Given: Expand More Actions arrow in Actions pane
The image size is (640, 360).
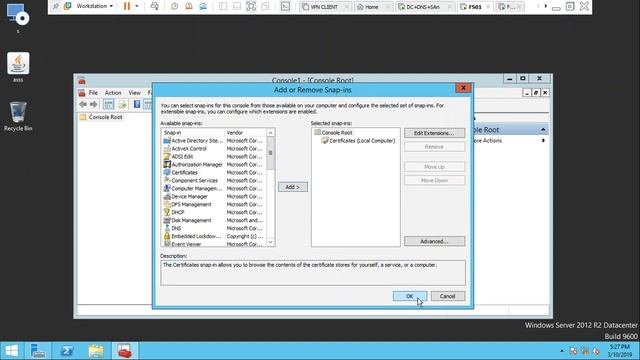Looking at the screenshot, I should point(543,141).
